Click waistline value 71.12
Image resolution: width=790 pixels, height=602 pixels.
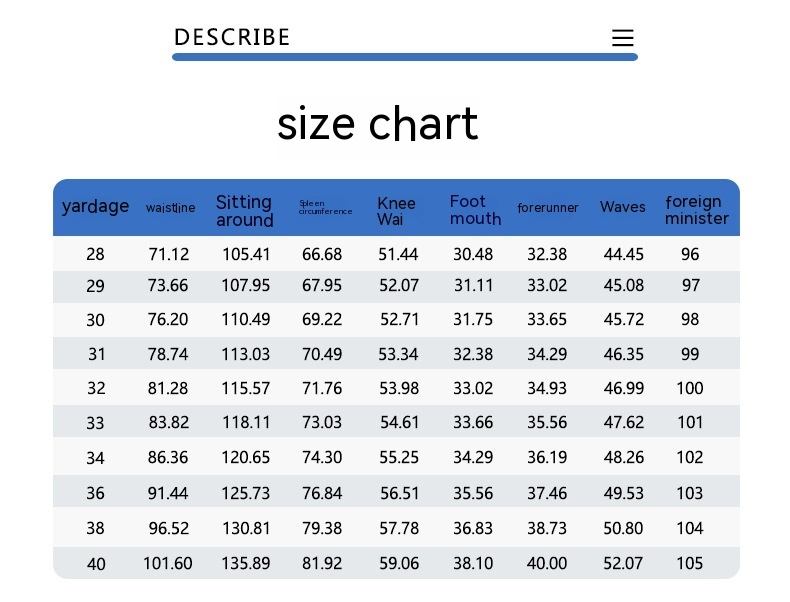(x=168, y=254)
